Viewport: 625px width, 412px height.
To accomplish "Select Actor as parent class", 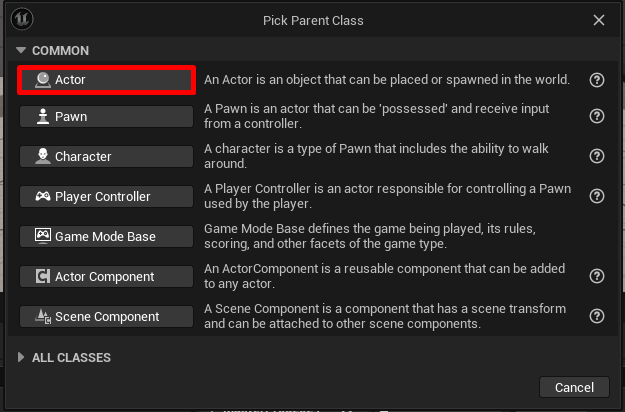I will (x=106, y=80).
